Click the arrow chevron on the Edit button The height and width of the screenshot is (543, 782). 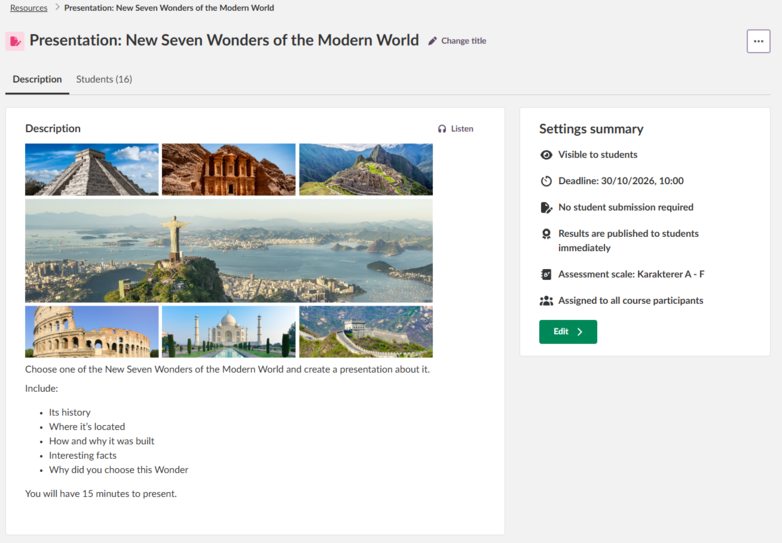[580, 332]
